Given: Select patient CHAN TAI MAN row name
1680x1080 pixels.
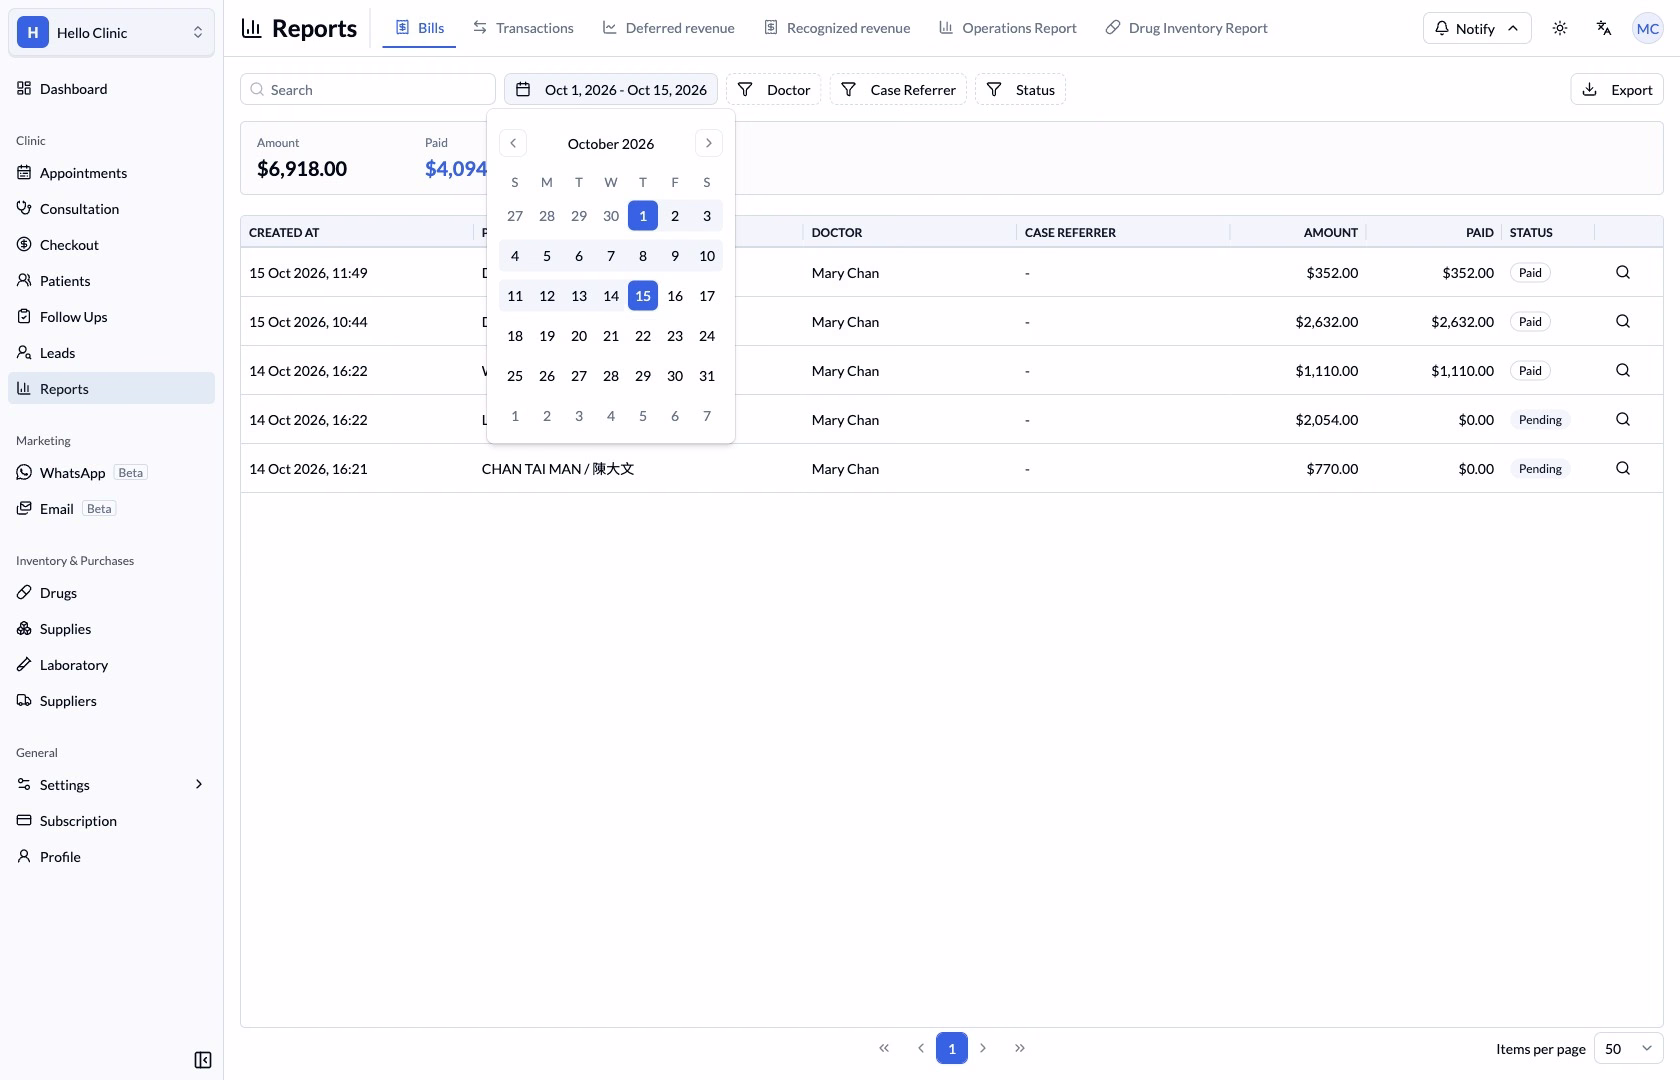Looking at the screenshot, I should pyautogui.click(x=558, y=468).
